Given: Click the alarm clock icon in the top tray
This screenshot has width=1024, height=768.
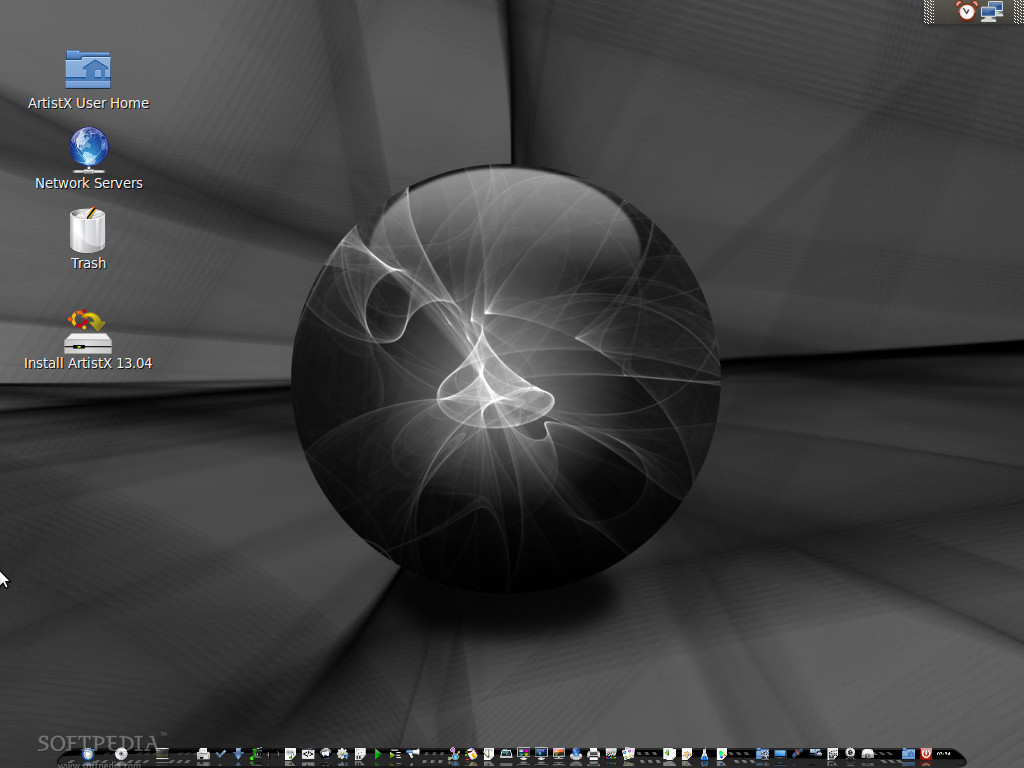Looking at the screenshot, I should click(966, 11).
